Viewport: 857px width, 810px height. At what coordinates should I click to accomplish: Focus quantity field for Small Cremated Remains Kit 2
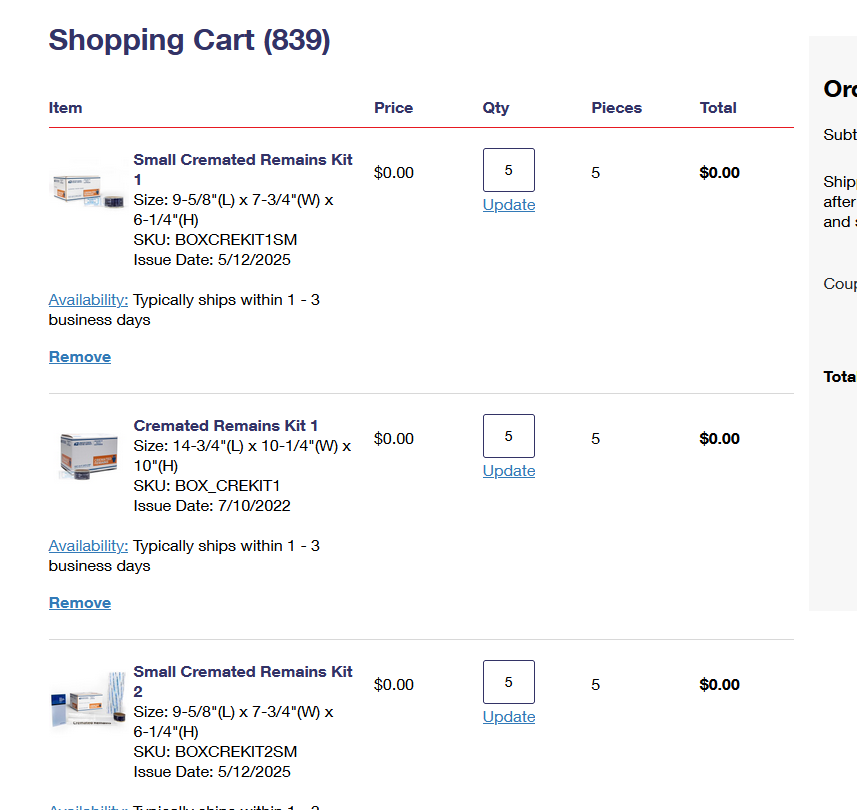click(508, 682)
